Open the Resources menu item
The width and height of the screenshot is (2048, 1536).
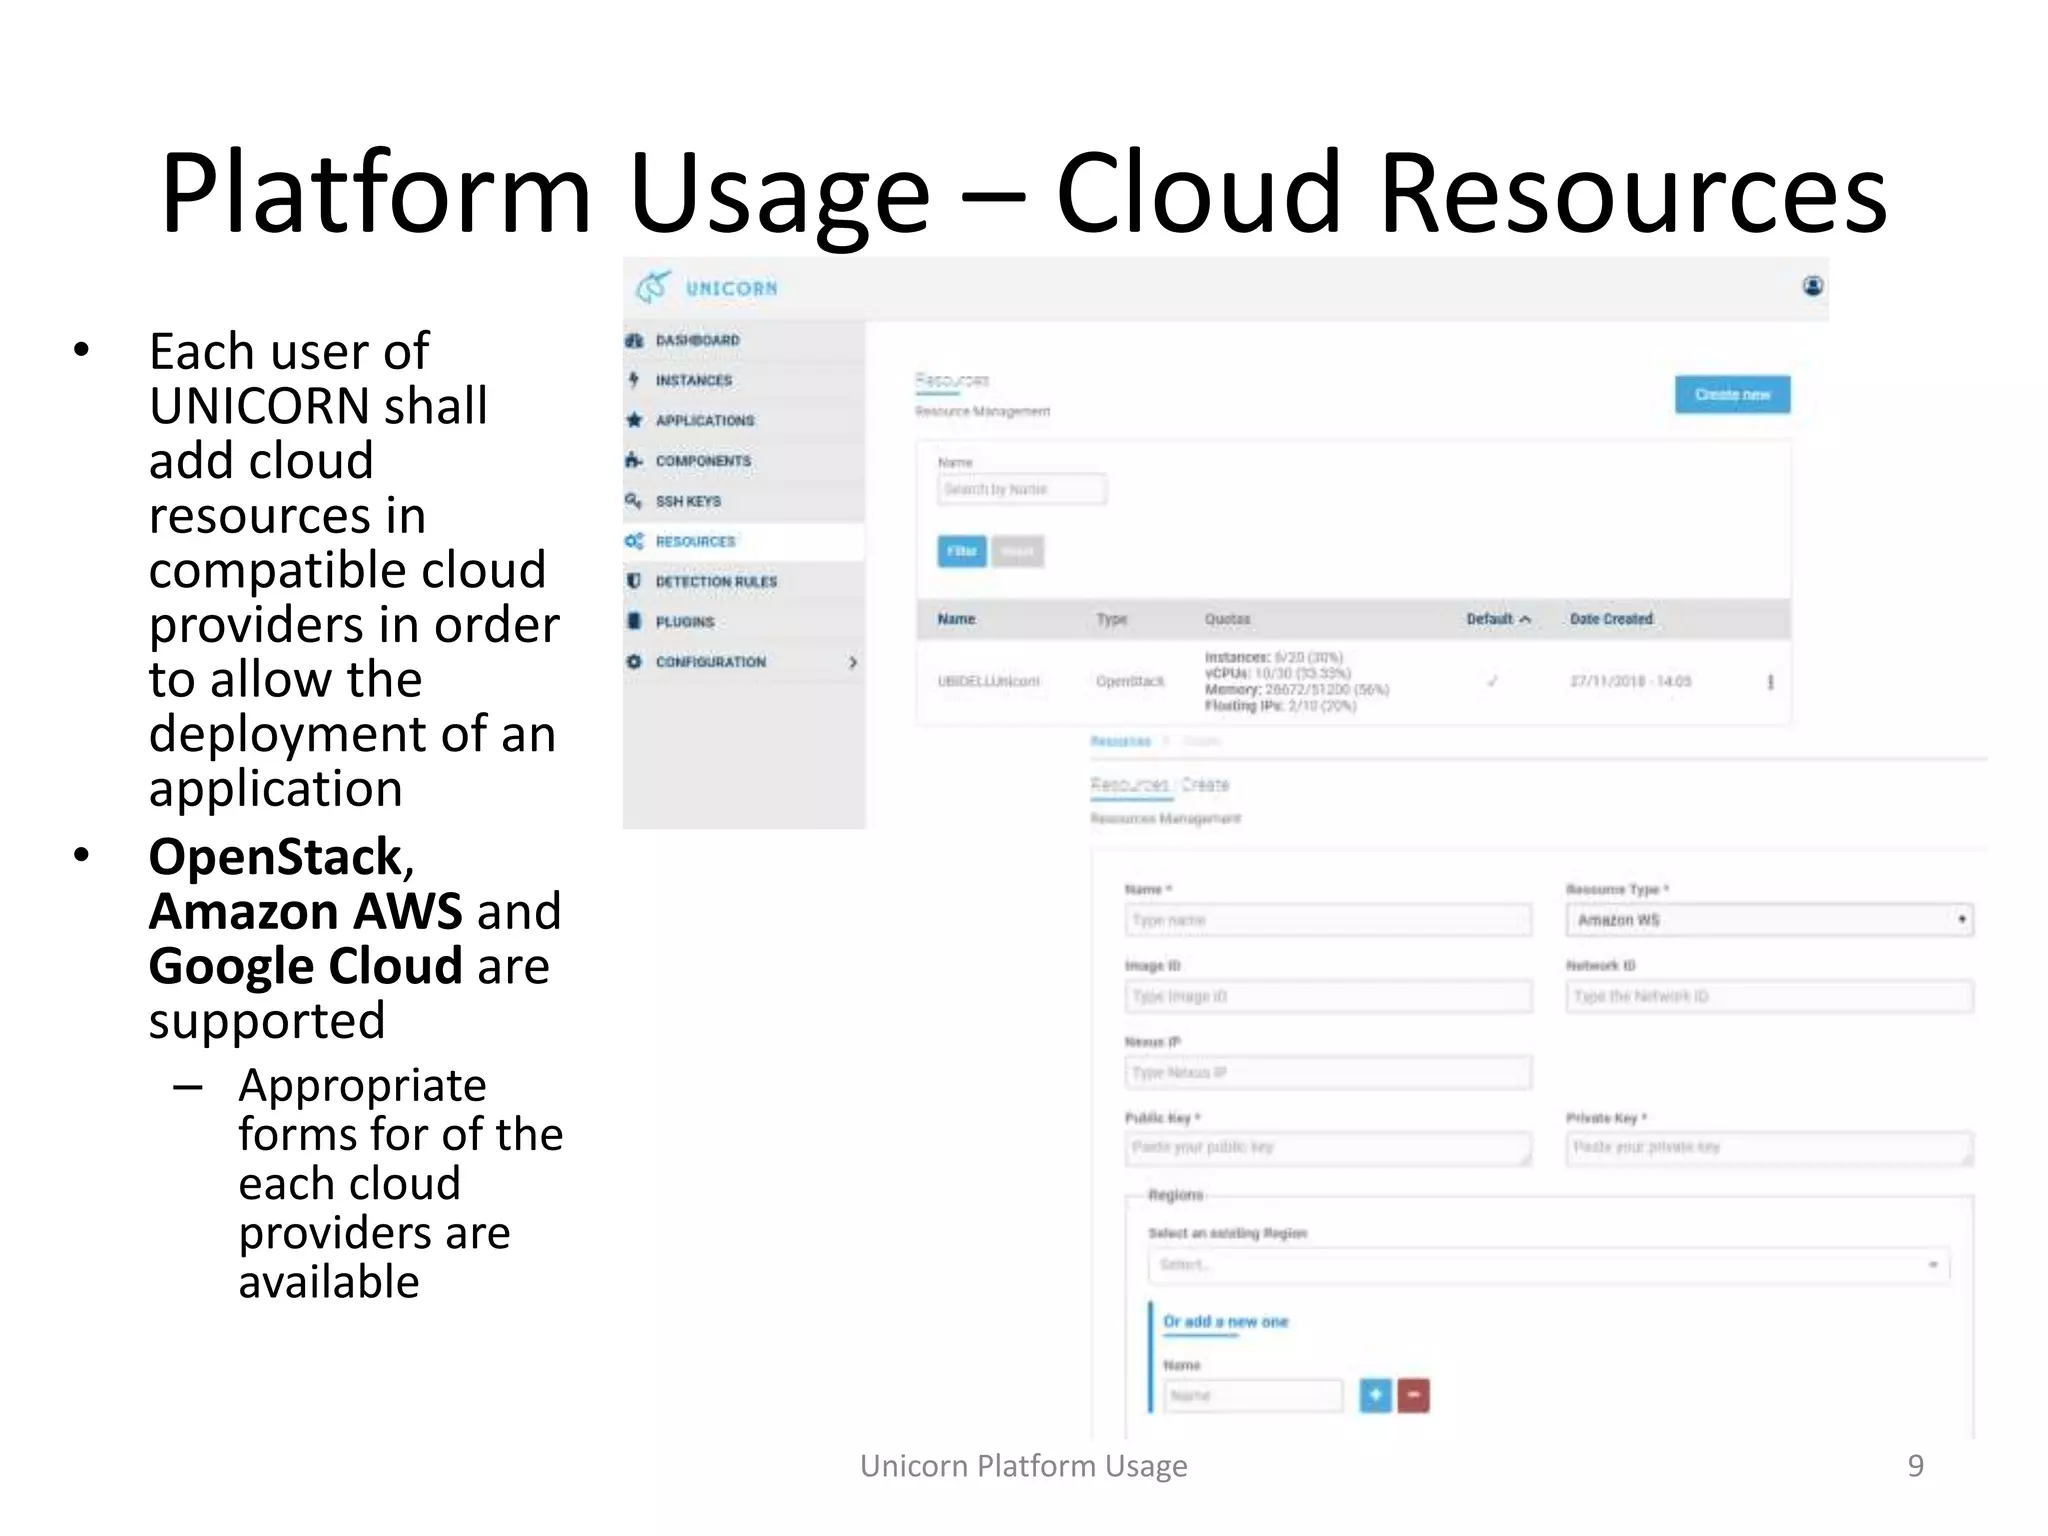pyautogui.click(x=743, y=541)
